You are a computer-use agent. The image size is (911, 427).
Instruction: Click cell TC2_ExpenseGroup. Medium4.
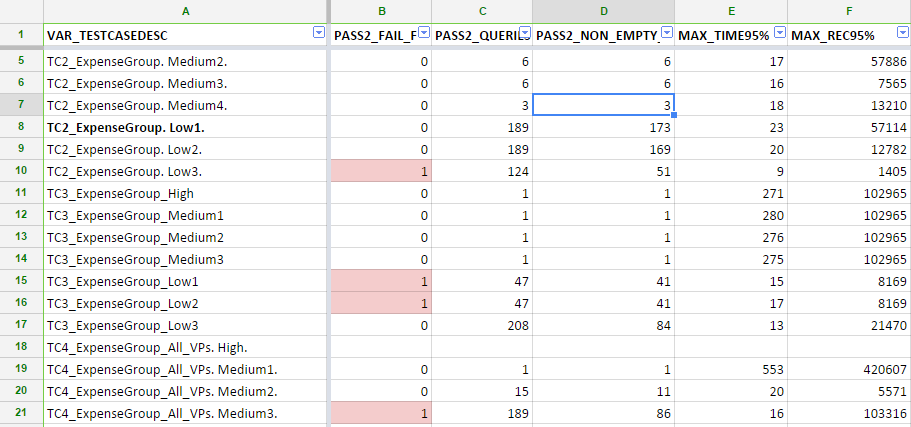click(186, 105)
